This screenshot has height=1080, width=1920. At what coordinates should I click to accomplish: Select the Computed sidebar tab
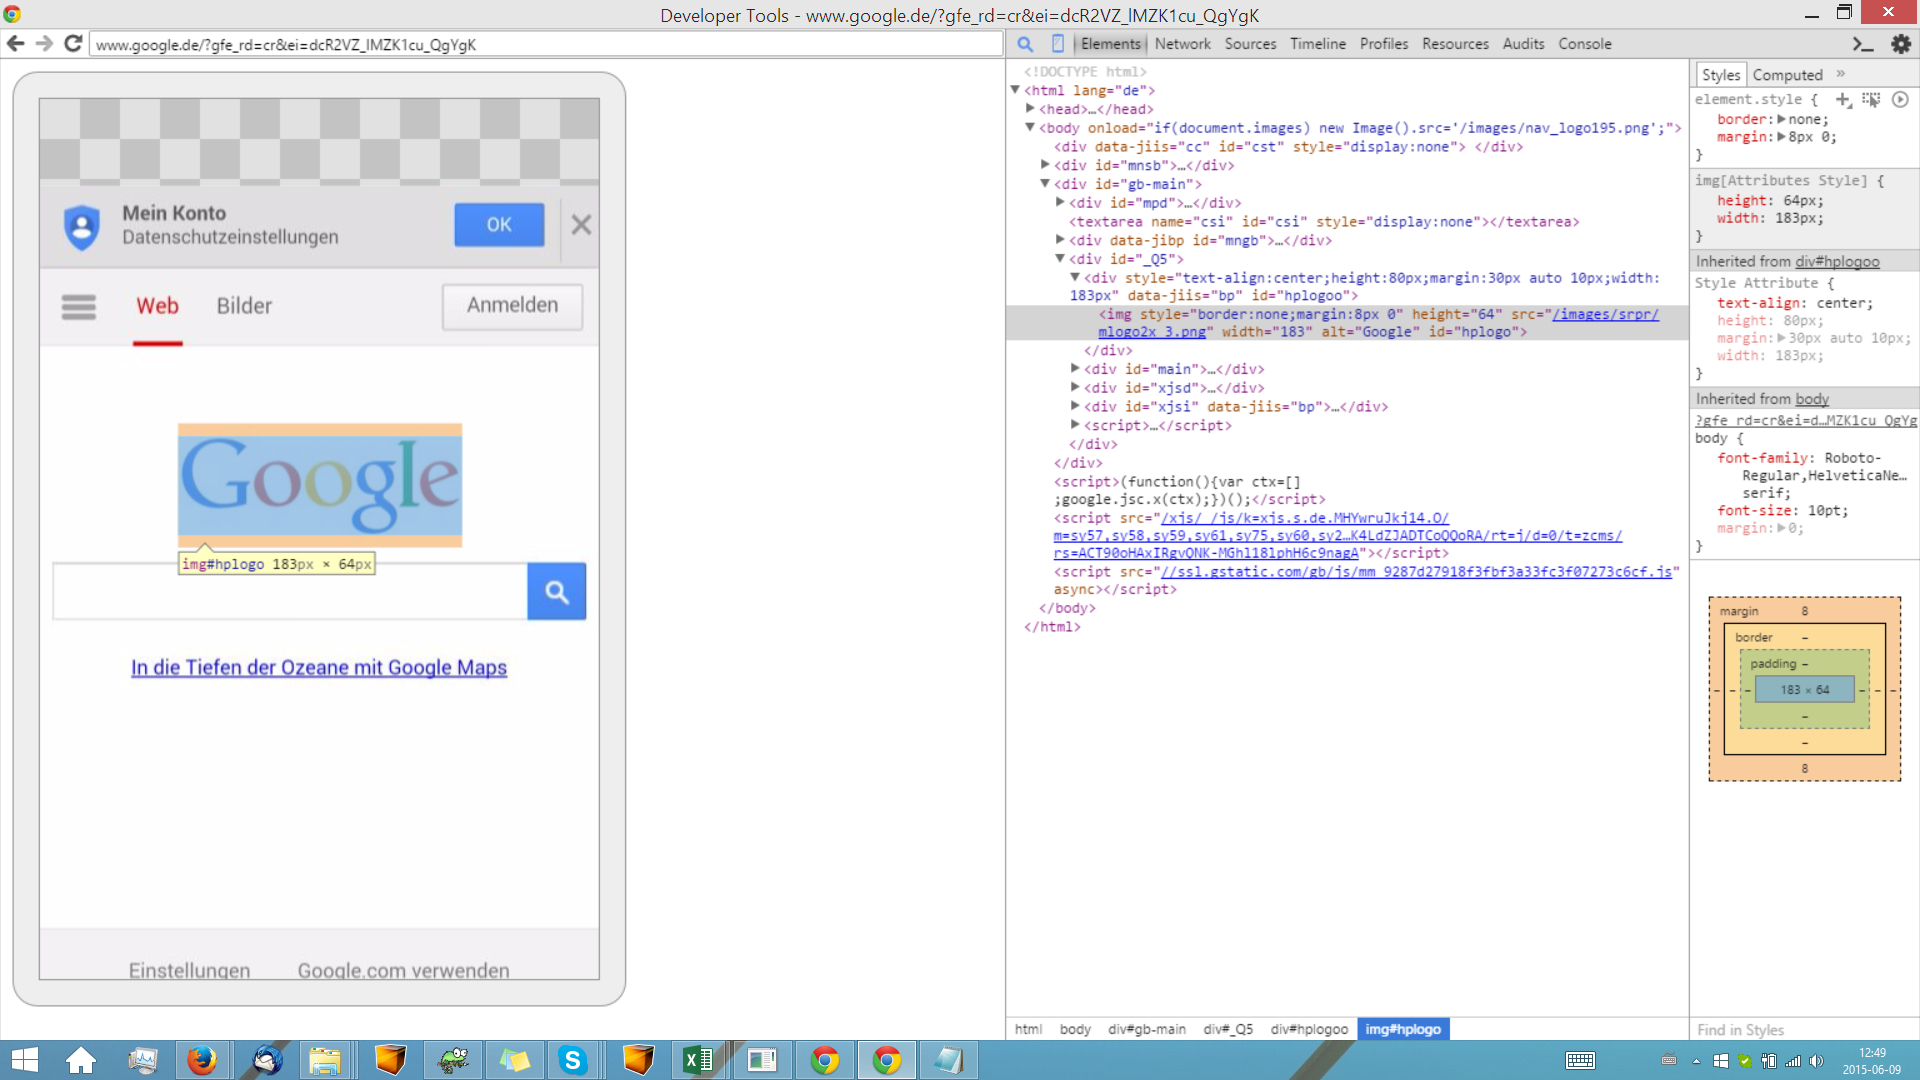pos(1787,75)
